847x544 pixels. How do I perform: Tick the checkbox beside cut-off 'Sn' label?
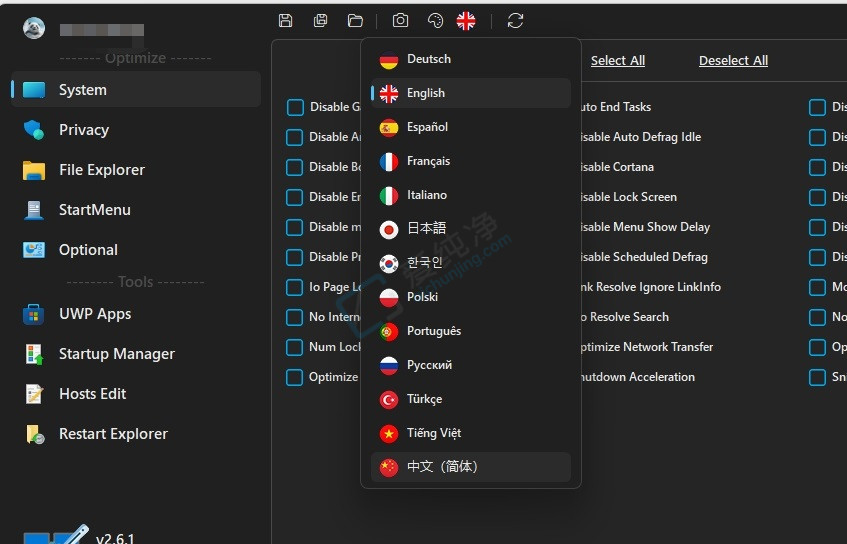(817, 377)
